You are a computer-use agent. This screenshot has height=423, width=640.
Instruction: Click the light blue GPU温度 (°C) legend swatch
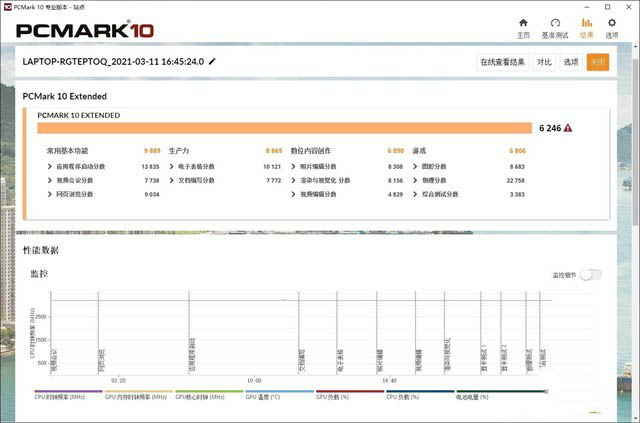(280, 391)
